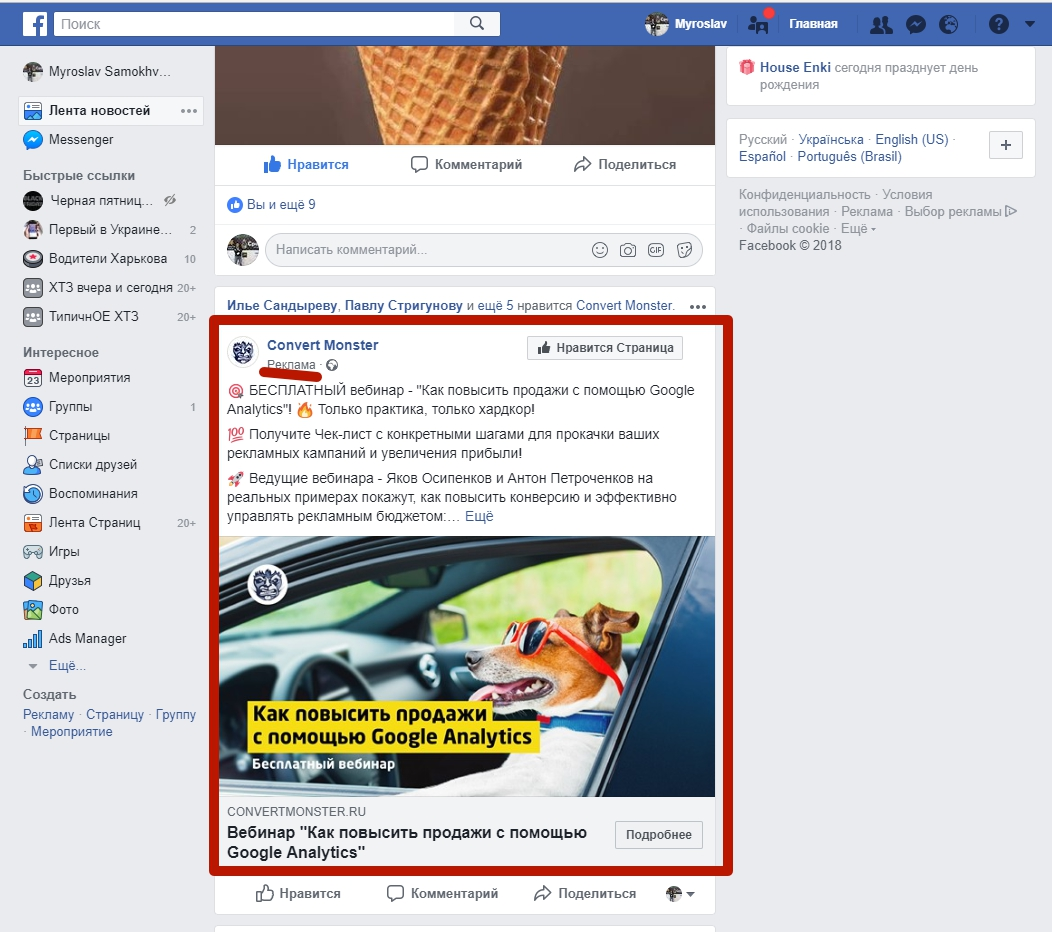1052x932 pixels.
Task: Click Комментарий on the ice cream post
Action: [x=466, y=164]
